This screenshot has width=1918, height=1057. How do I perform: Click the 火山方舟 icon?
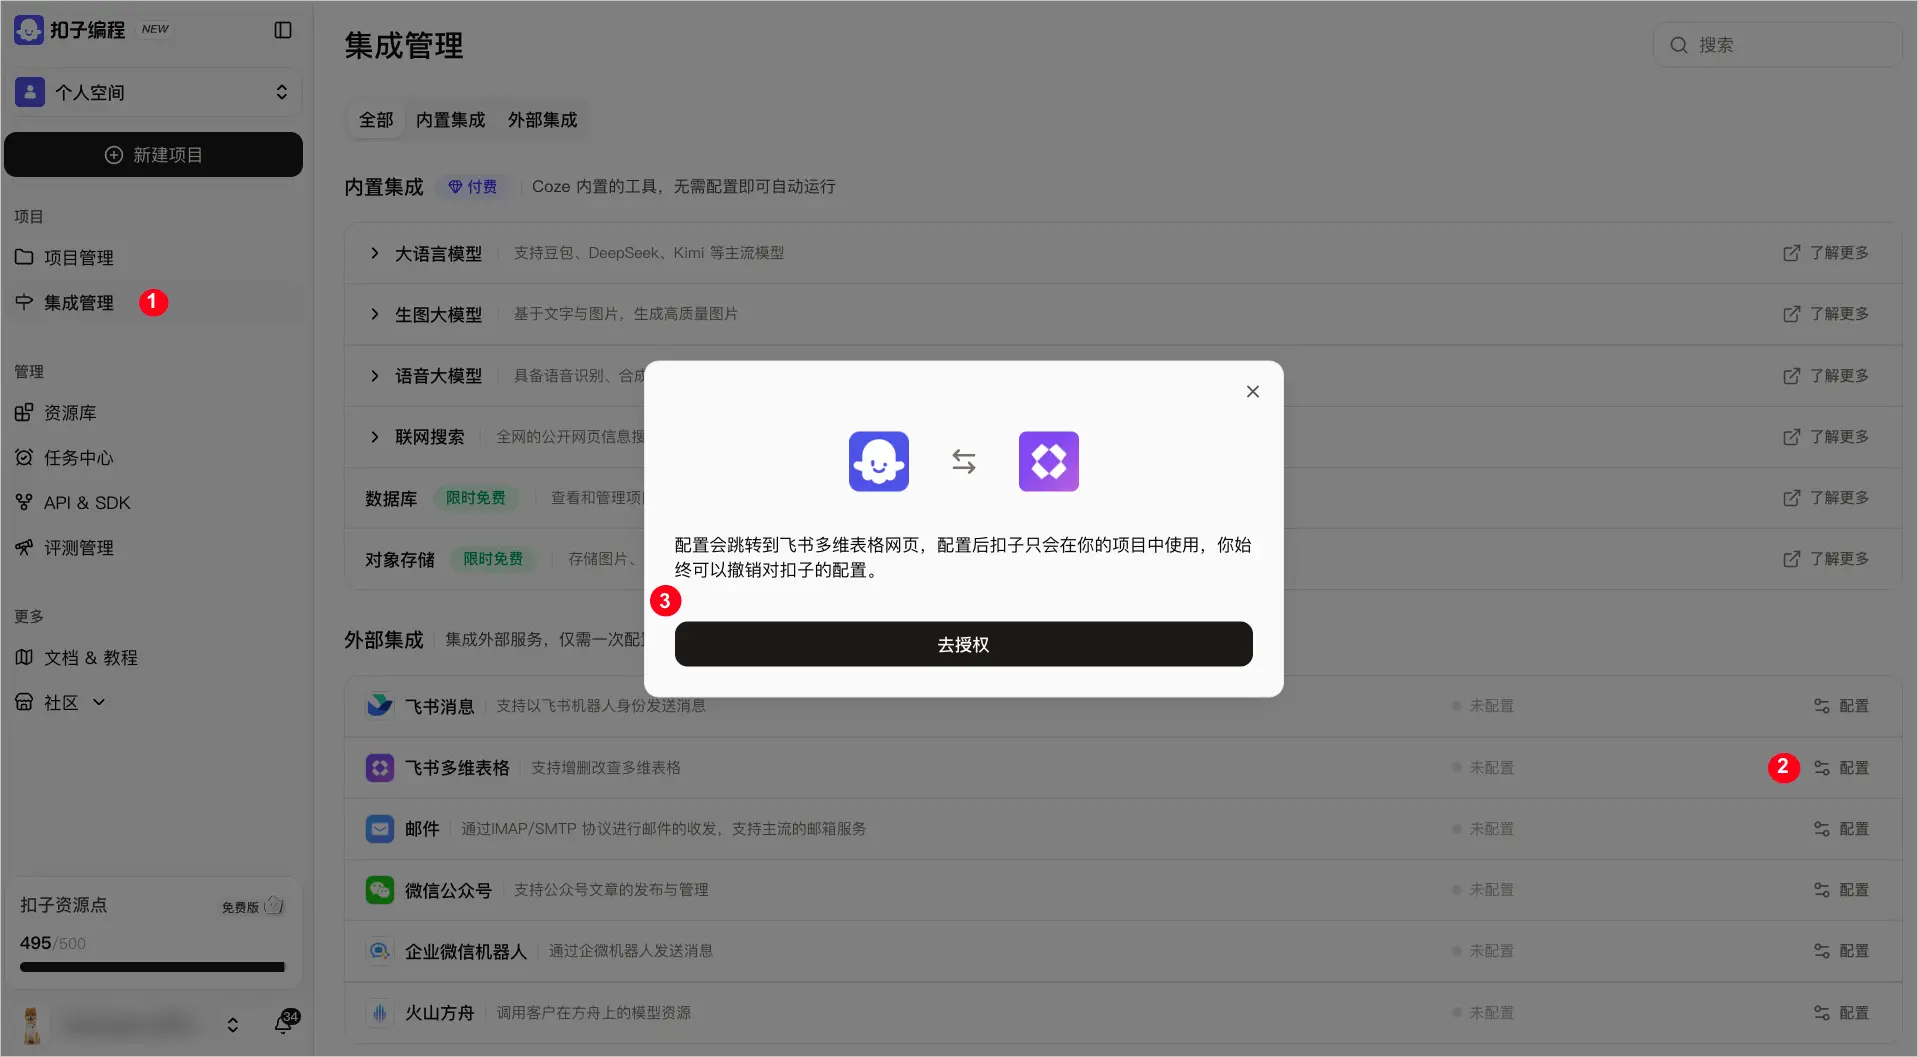[x=380, y=1013]
